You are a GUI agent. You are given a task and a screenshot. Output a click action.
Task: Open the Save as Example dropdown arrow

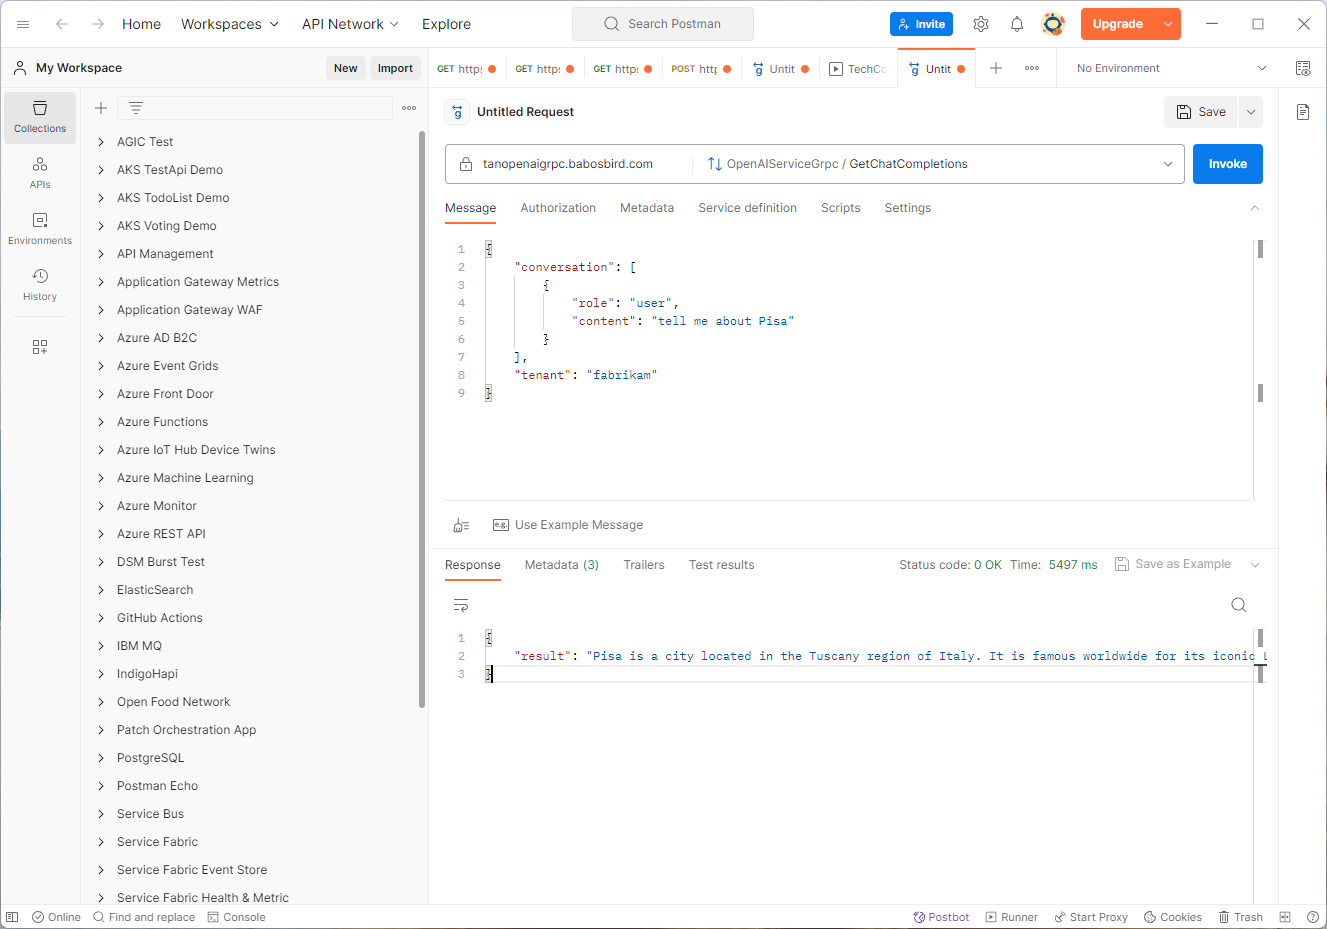[1255, 565]
